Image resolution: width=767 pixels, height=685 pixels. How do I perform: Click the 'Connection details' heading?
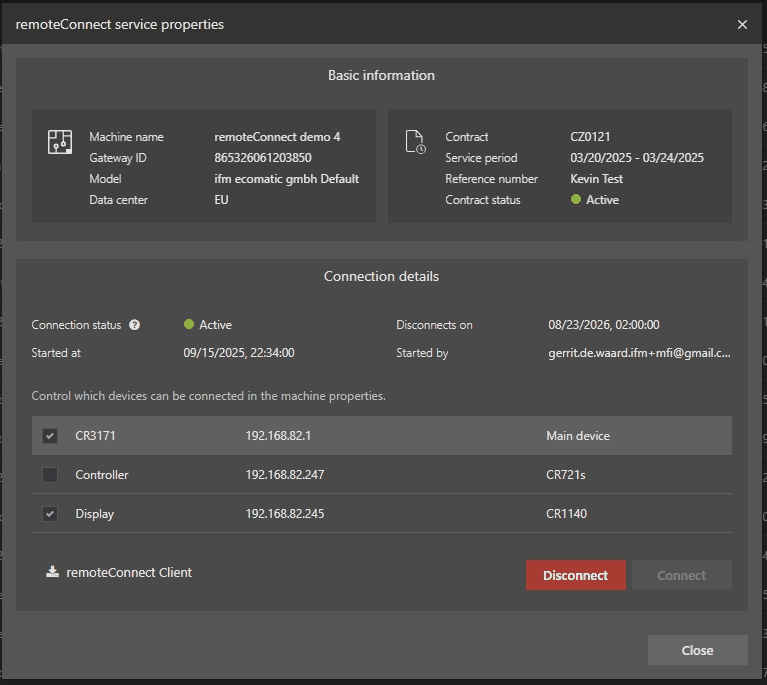click(381, 276)
